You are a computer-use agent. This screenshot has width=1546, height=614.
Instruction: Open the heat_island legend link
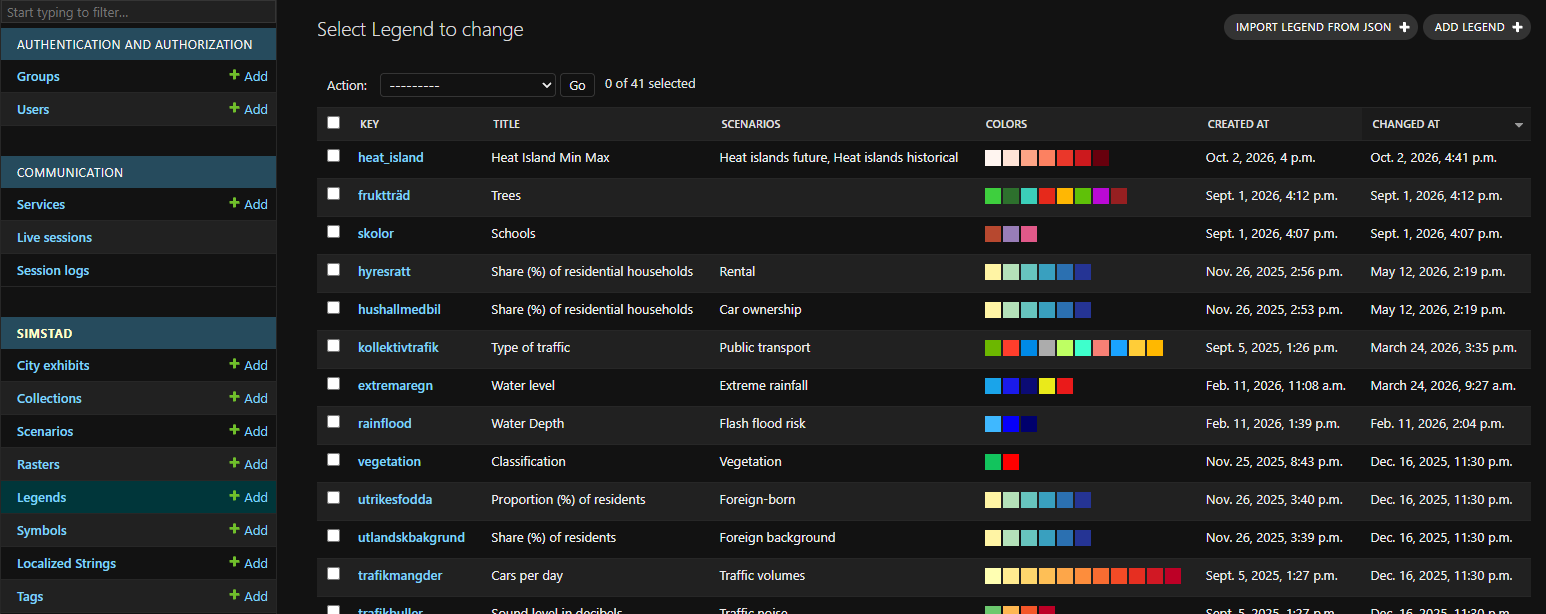[391, 157]
